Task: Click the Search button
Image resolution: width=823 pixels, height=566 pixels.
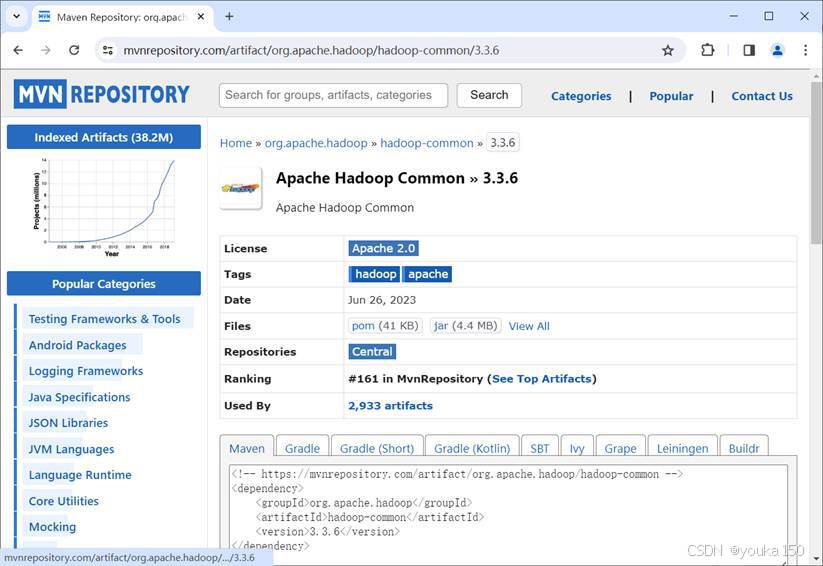Action: coord(489,95)
